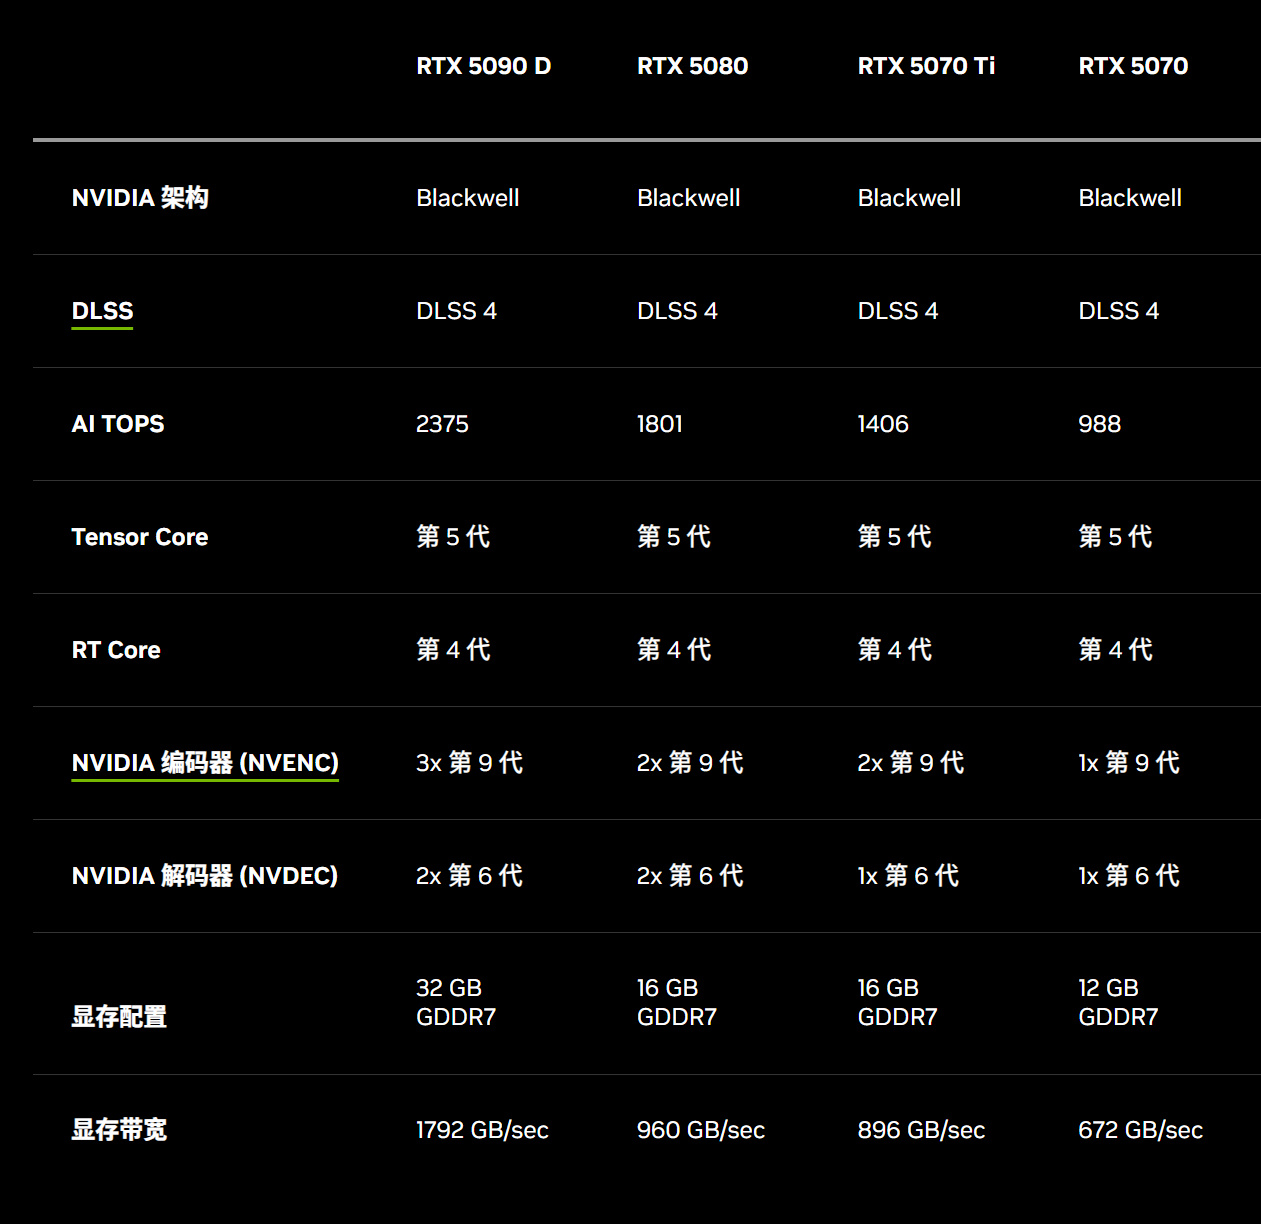
Task: Click the AI TOPS value 1801
Action: tap(660, 424)
